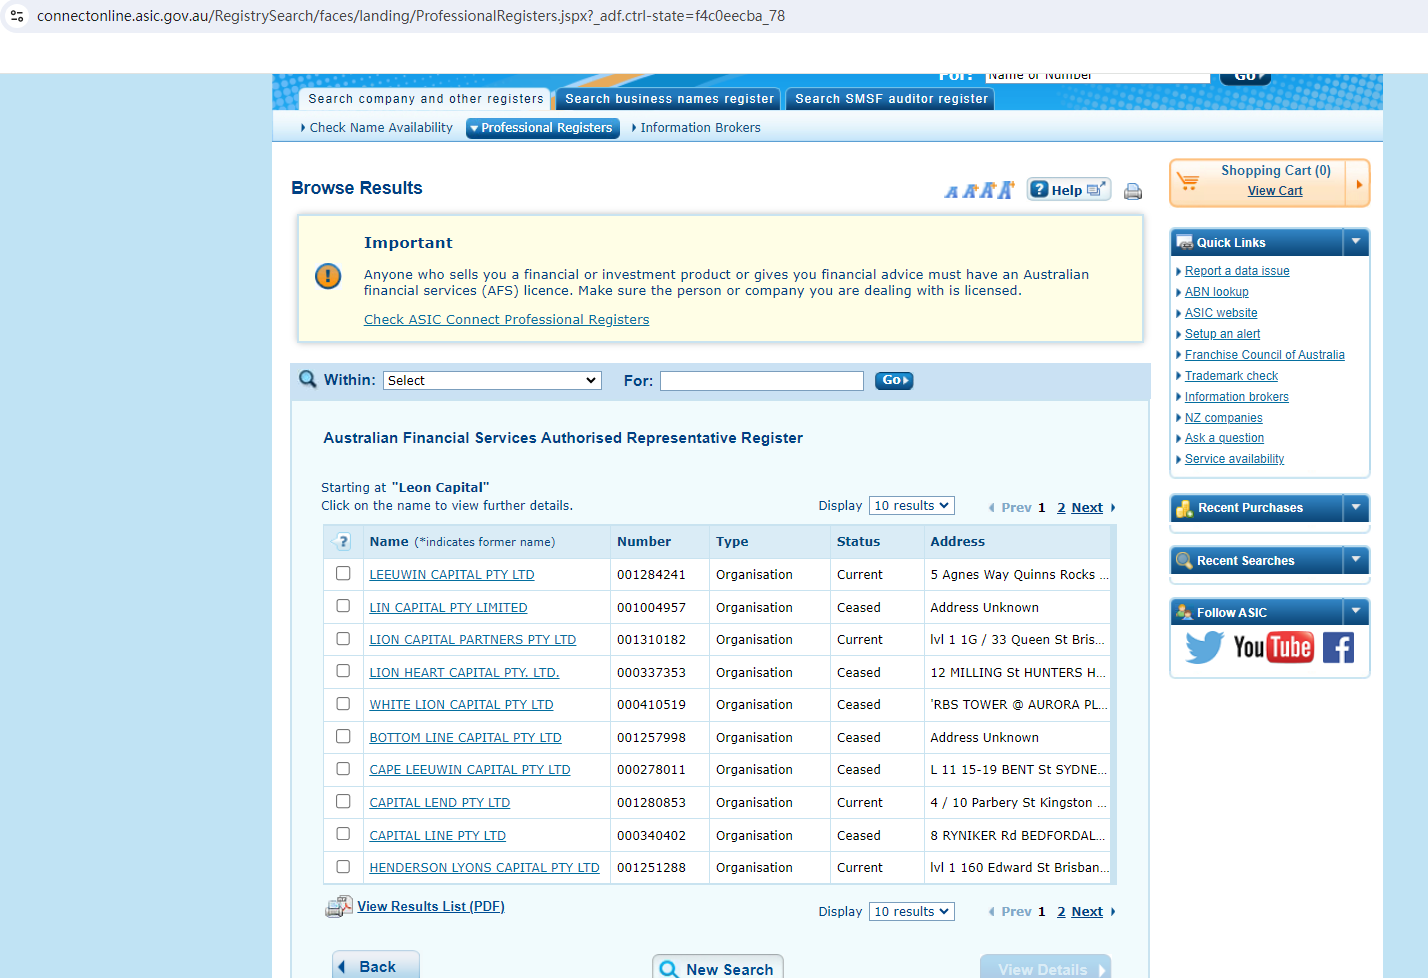Open the View Cart link
This screenshot has height=978, width=1428.
(1275, 191)
